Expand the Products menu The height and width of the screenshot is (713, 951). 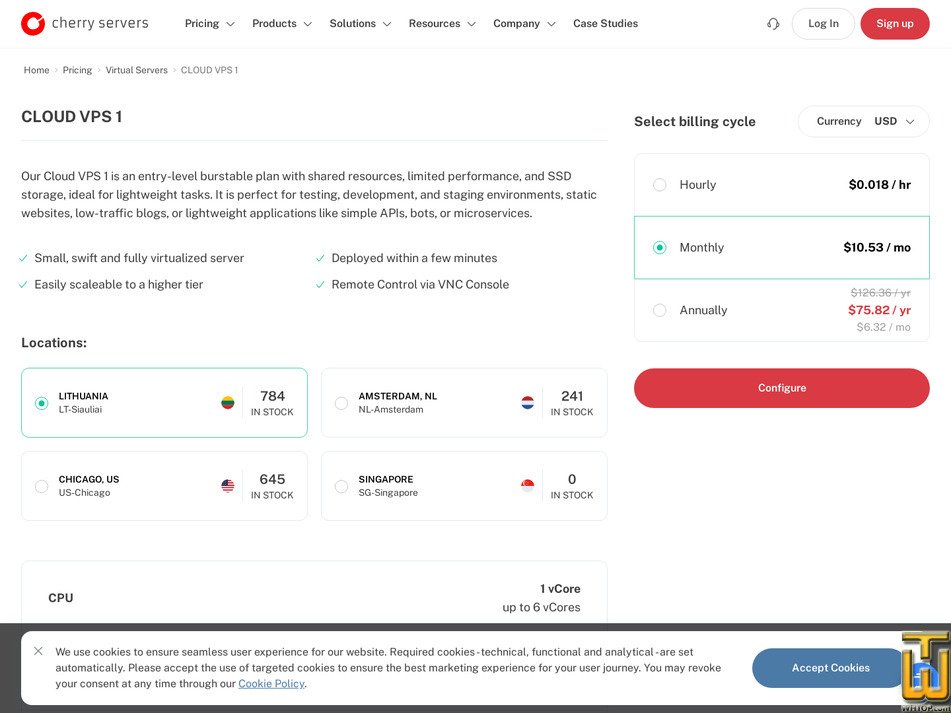pyautogui.click(x=281, y=24)
